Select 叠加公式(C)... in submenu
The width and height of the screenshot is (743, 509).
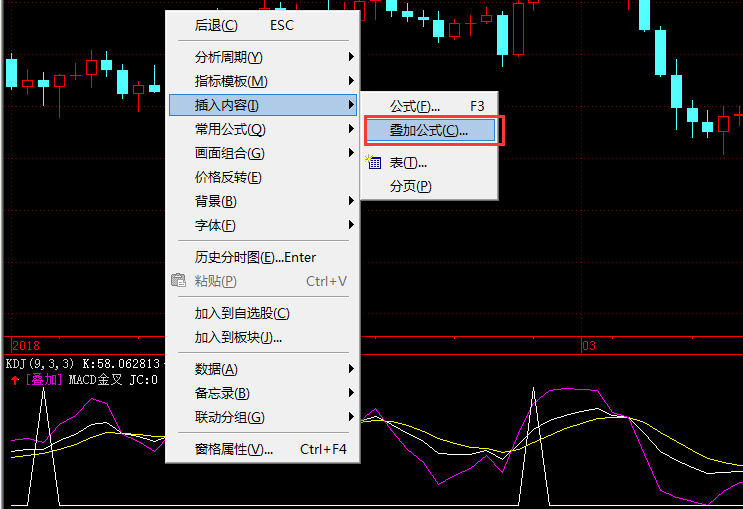pyautogui.click(x=430, y=130)
